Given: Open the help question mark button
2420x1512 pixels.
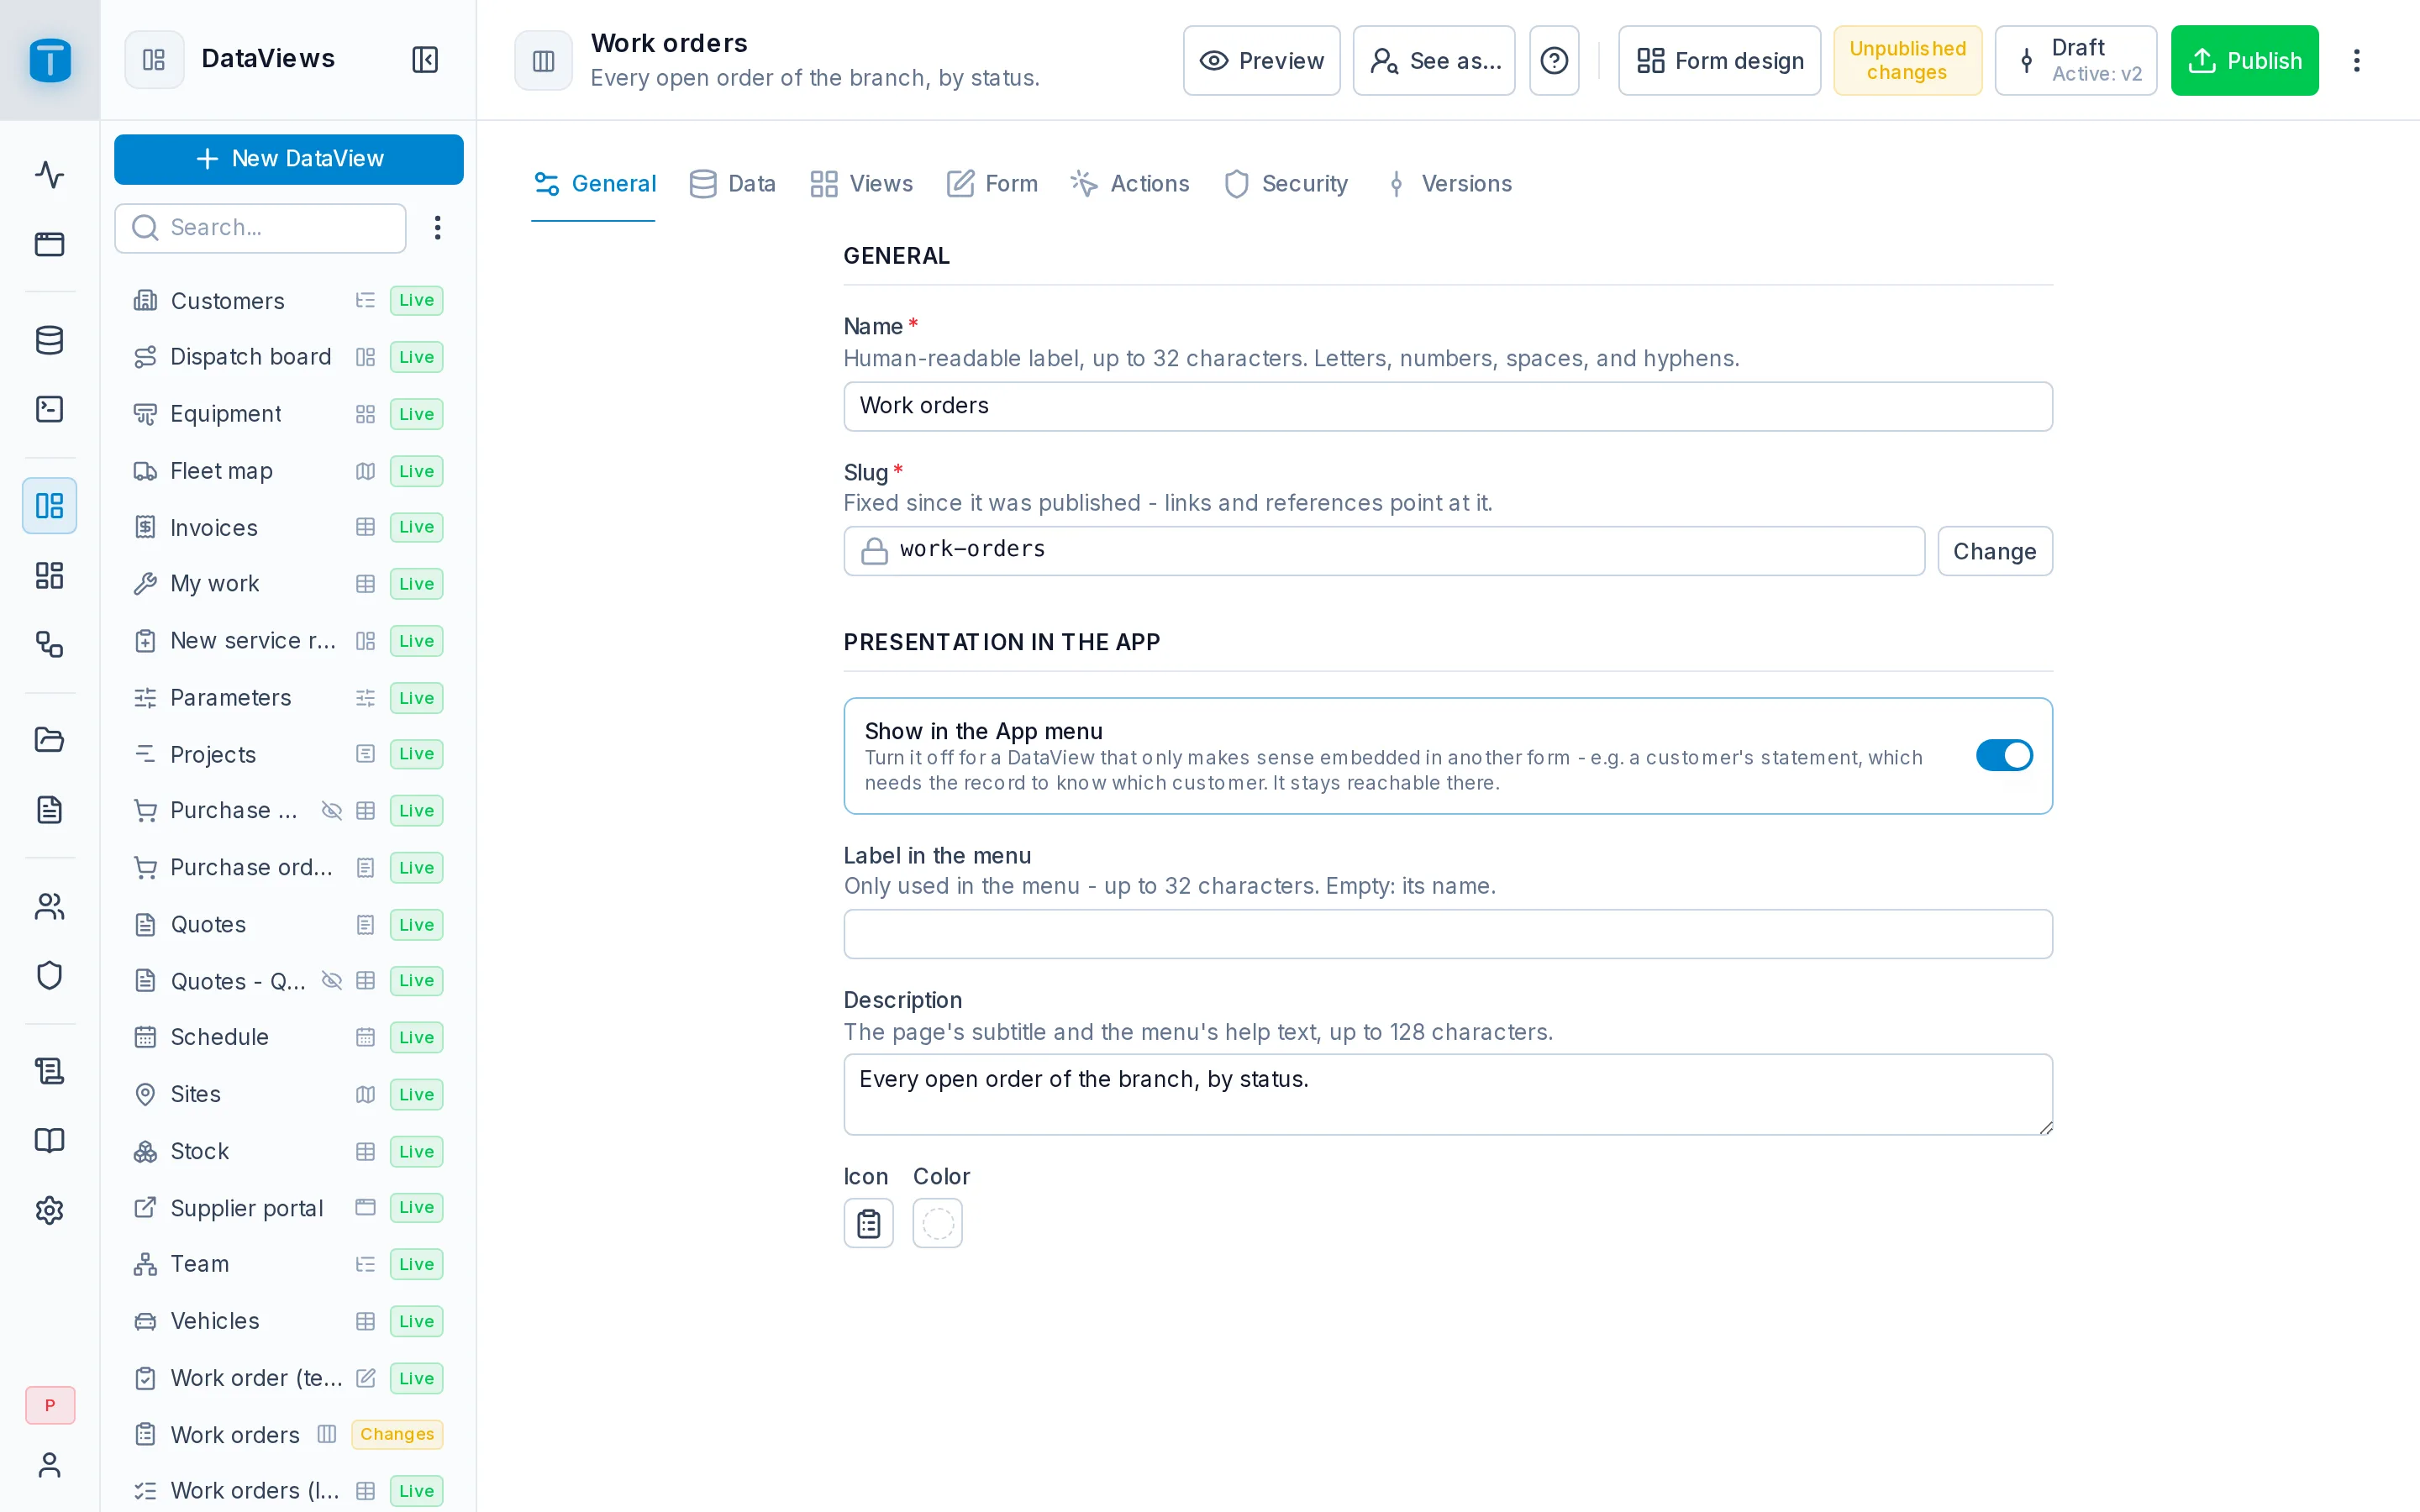Looking at the screenshot, I should 1554,61.
